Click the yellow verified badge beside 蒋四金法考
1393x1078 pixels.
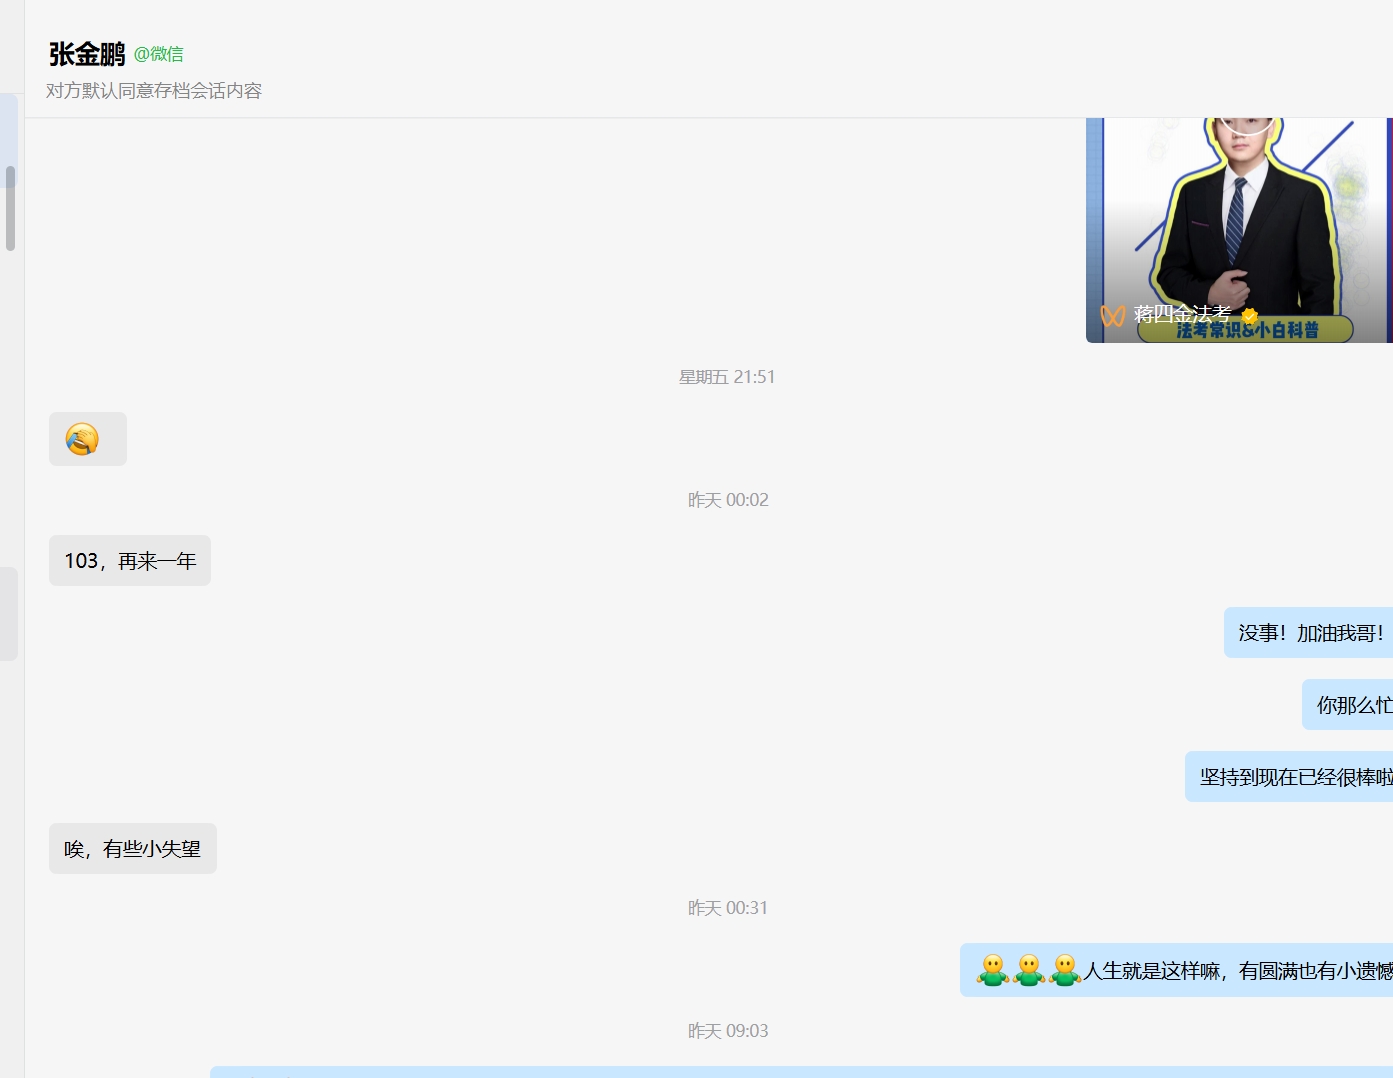click(1249, 316)
